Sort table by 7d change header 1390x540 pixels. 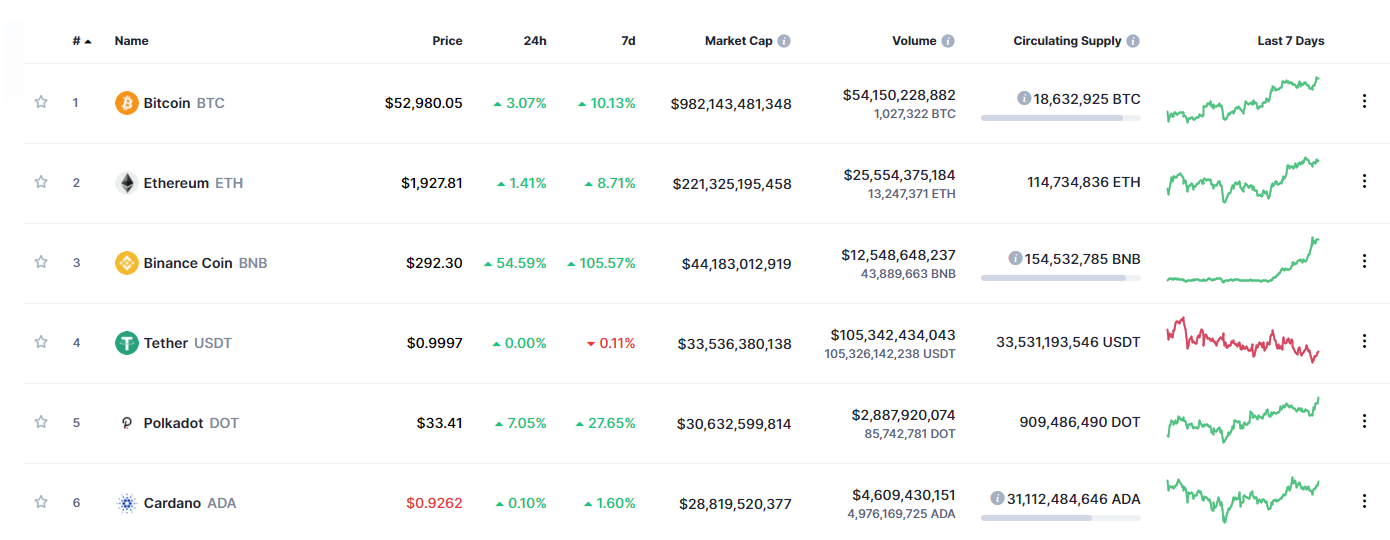pos(628,41)
